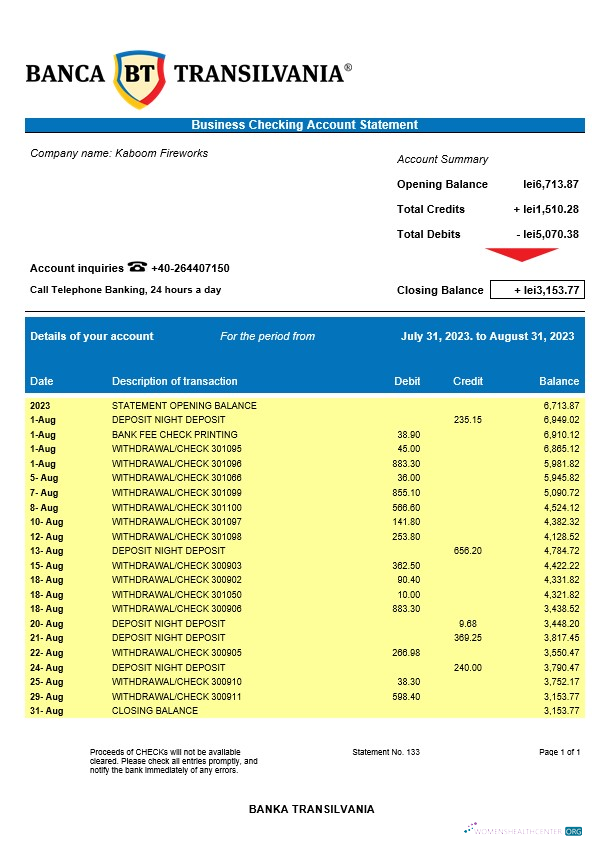Click the Description of transaction header
Viewport: 592px width, 846px height.
[174, 381]
